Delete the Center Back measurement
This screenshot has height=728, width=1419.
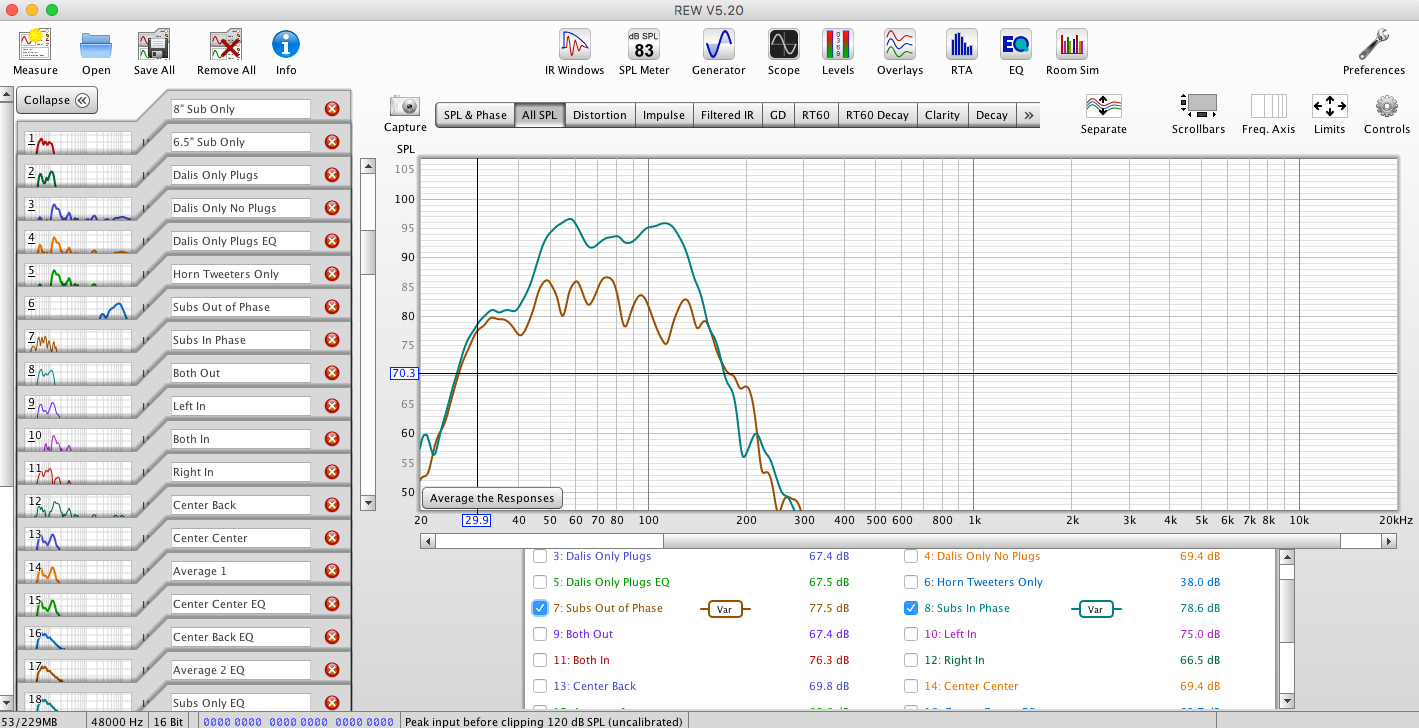click(x=332, y=505)
